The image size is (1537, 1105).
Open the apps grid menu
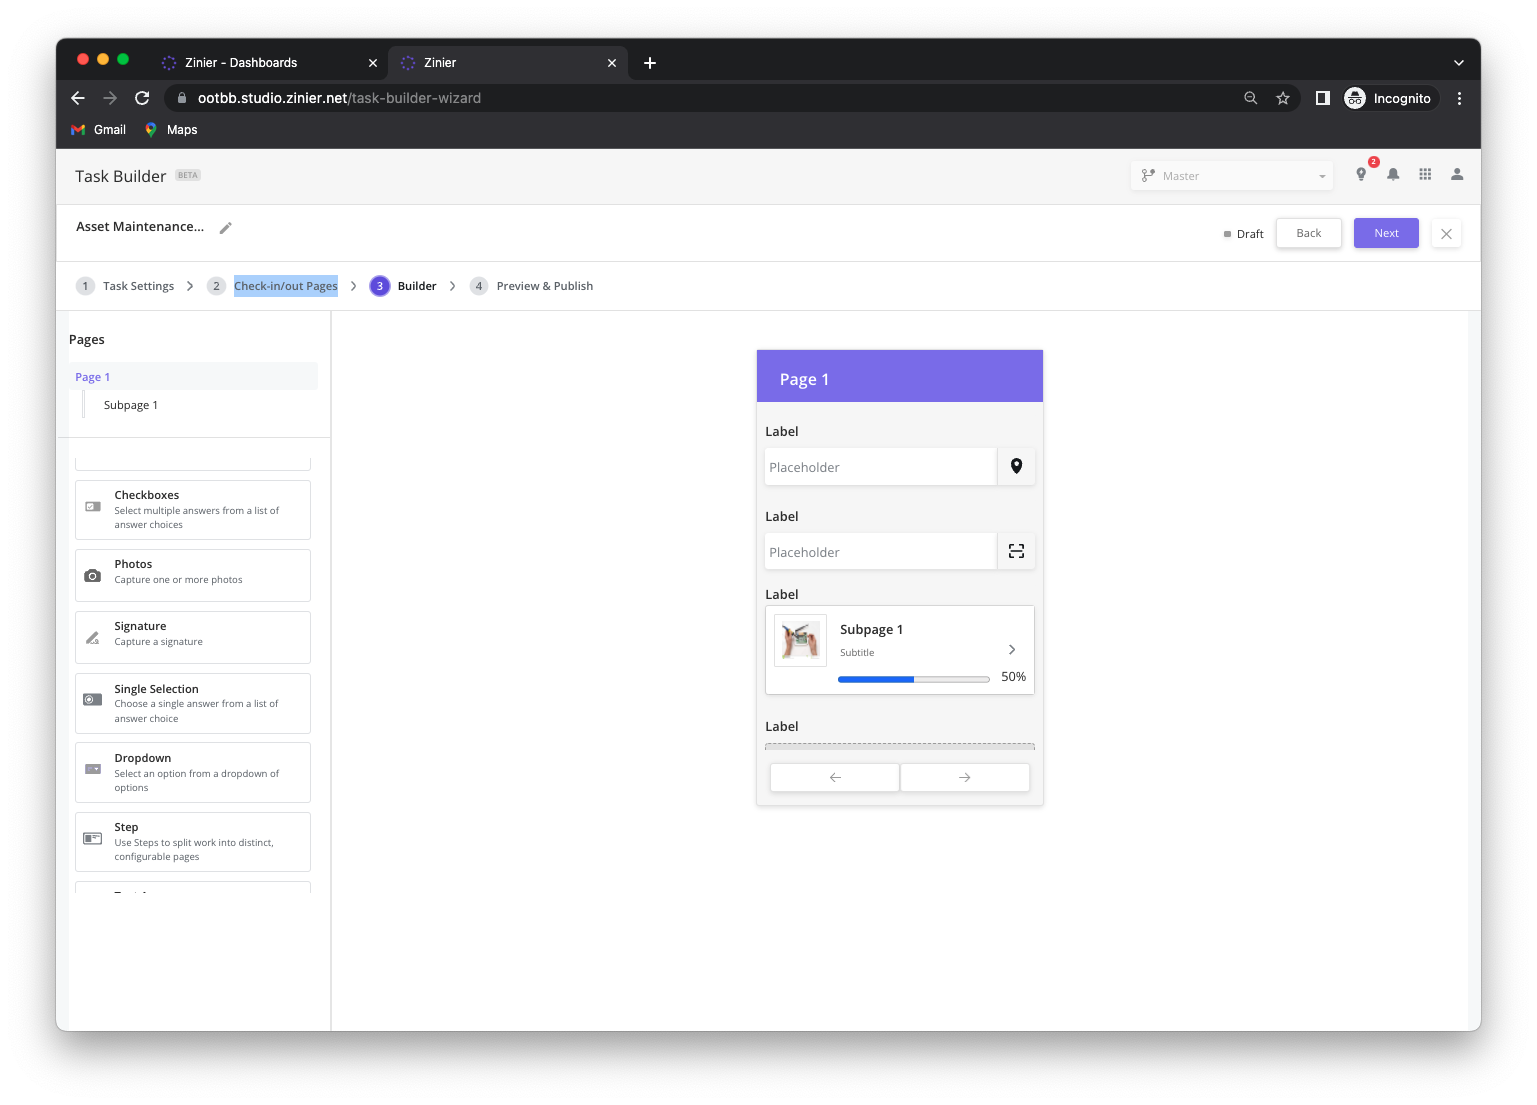click(x=1425, y=174)
